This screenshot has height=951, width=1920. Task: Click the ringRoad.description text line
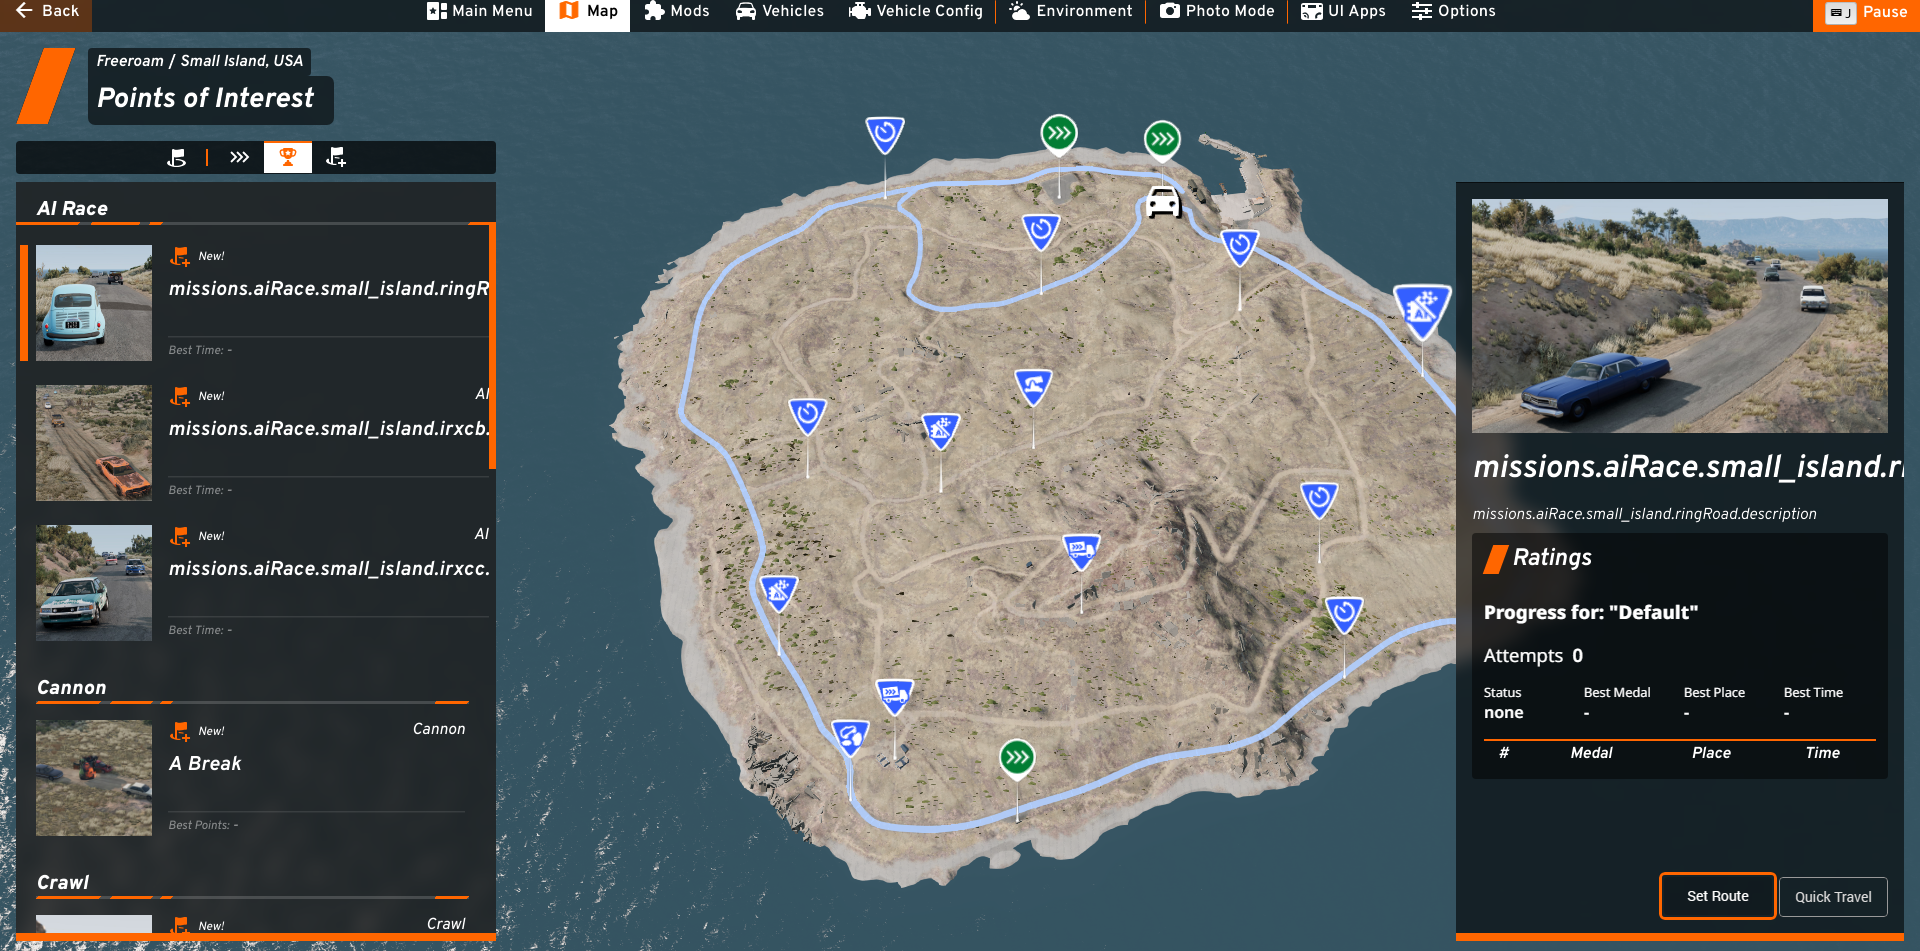1644,514
